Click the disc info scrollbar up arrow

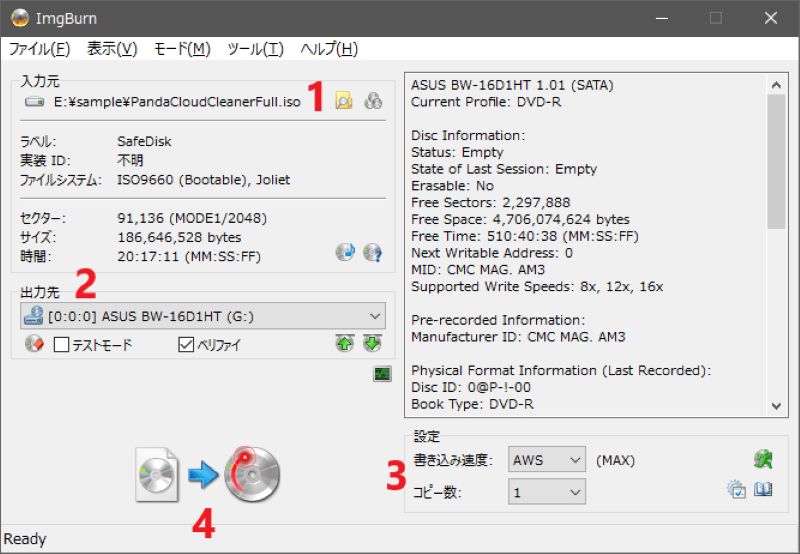pos(776,85)
